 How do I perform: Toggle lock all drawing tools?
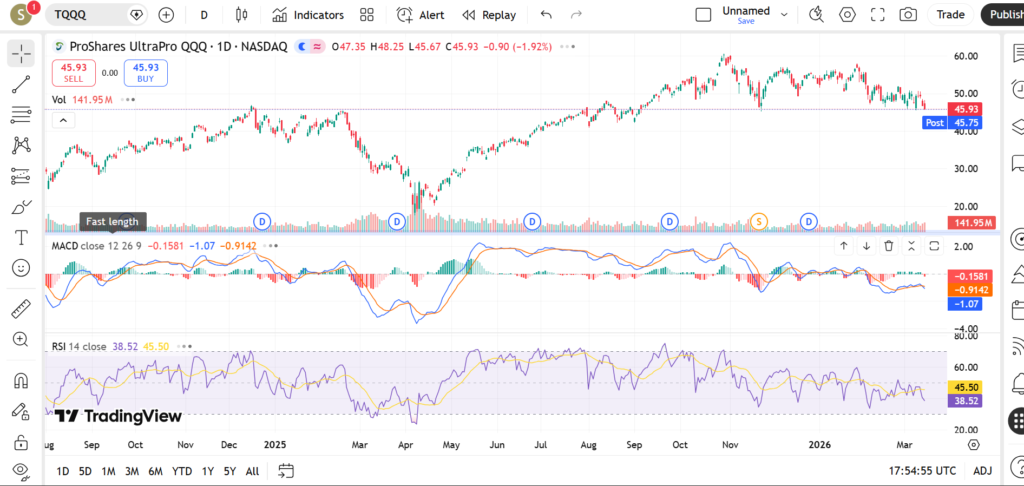click(x=21, y=441)
